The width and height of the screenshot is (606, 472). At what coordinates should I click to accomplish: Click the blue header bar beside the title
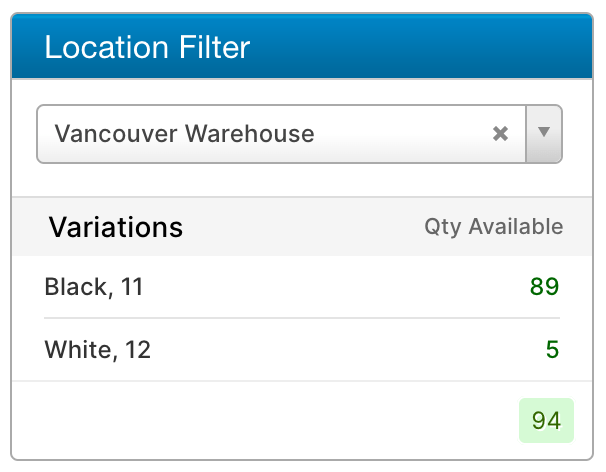[x=420, y=47]
